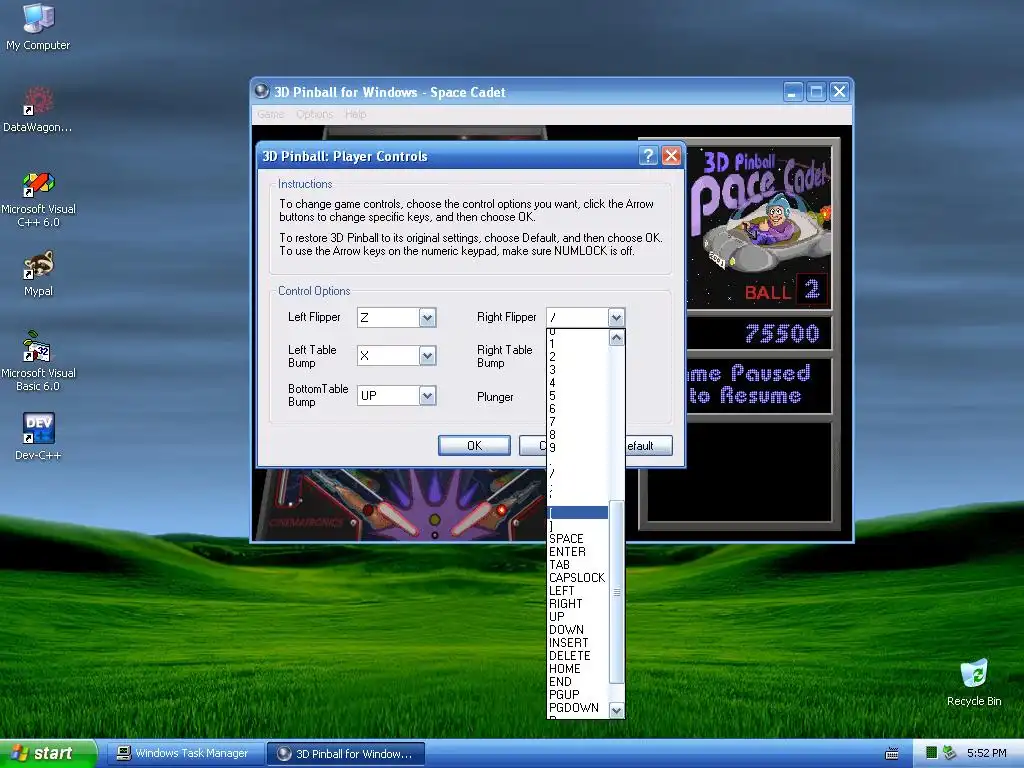Select DELETE from the key list
The width and height of the screenshot is (1024, 768).
click(577, 656)
